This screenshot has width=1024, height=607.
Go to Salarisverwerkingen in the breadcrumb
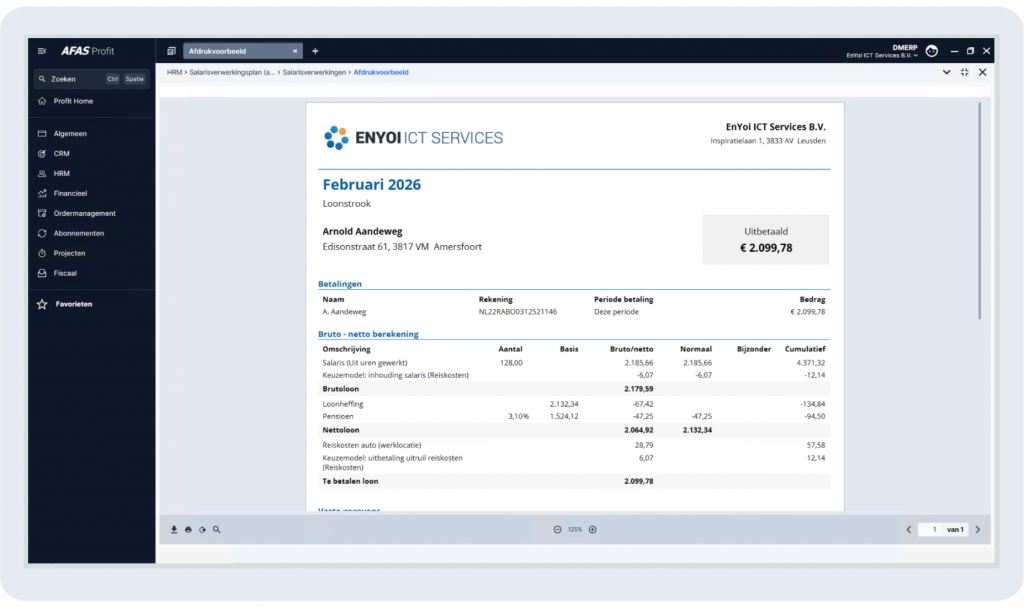pyautogui.click(x=314, y=73)
